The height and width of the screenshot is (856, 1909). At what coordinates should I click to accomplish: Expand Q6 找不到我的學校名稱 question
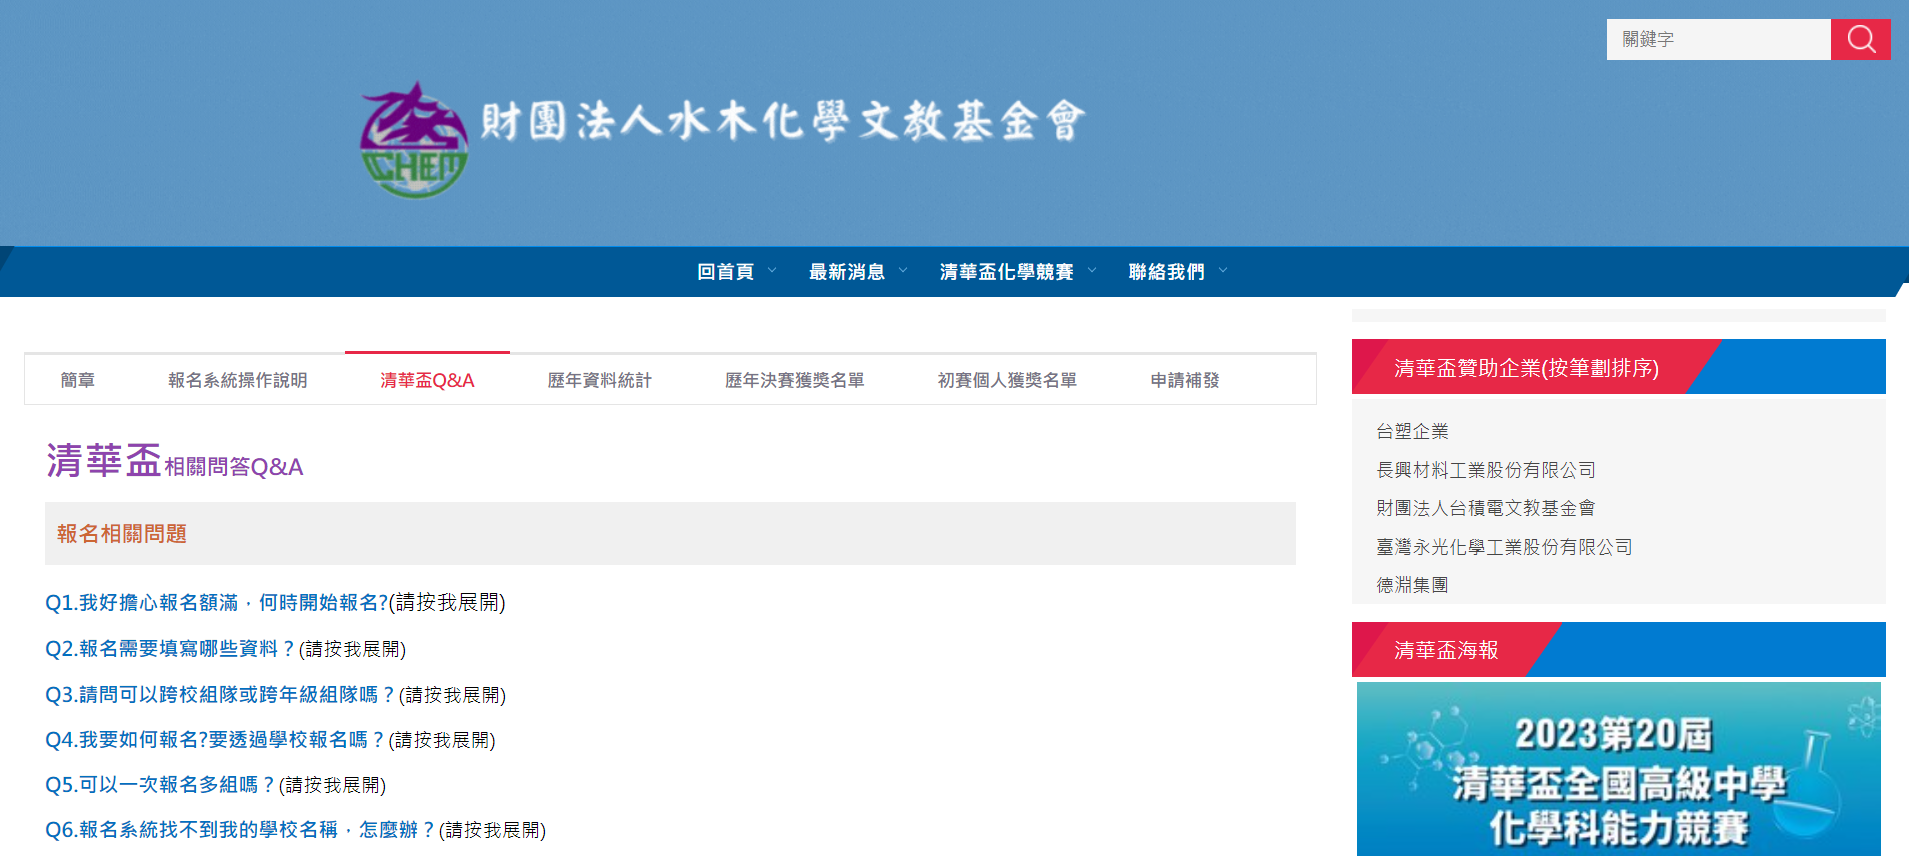[x=295, y=829]
